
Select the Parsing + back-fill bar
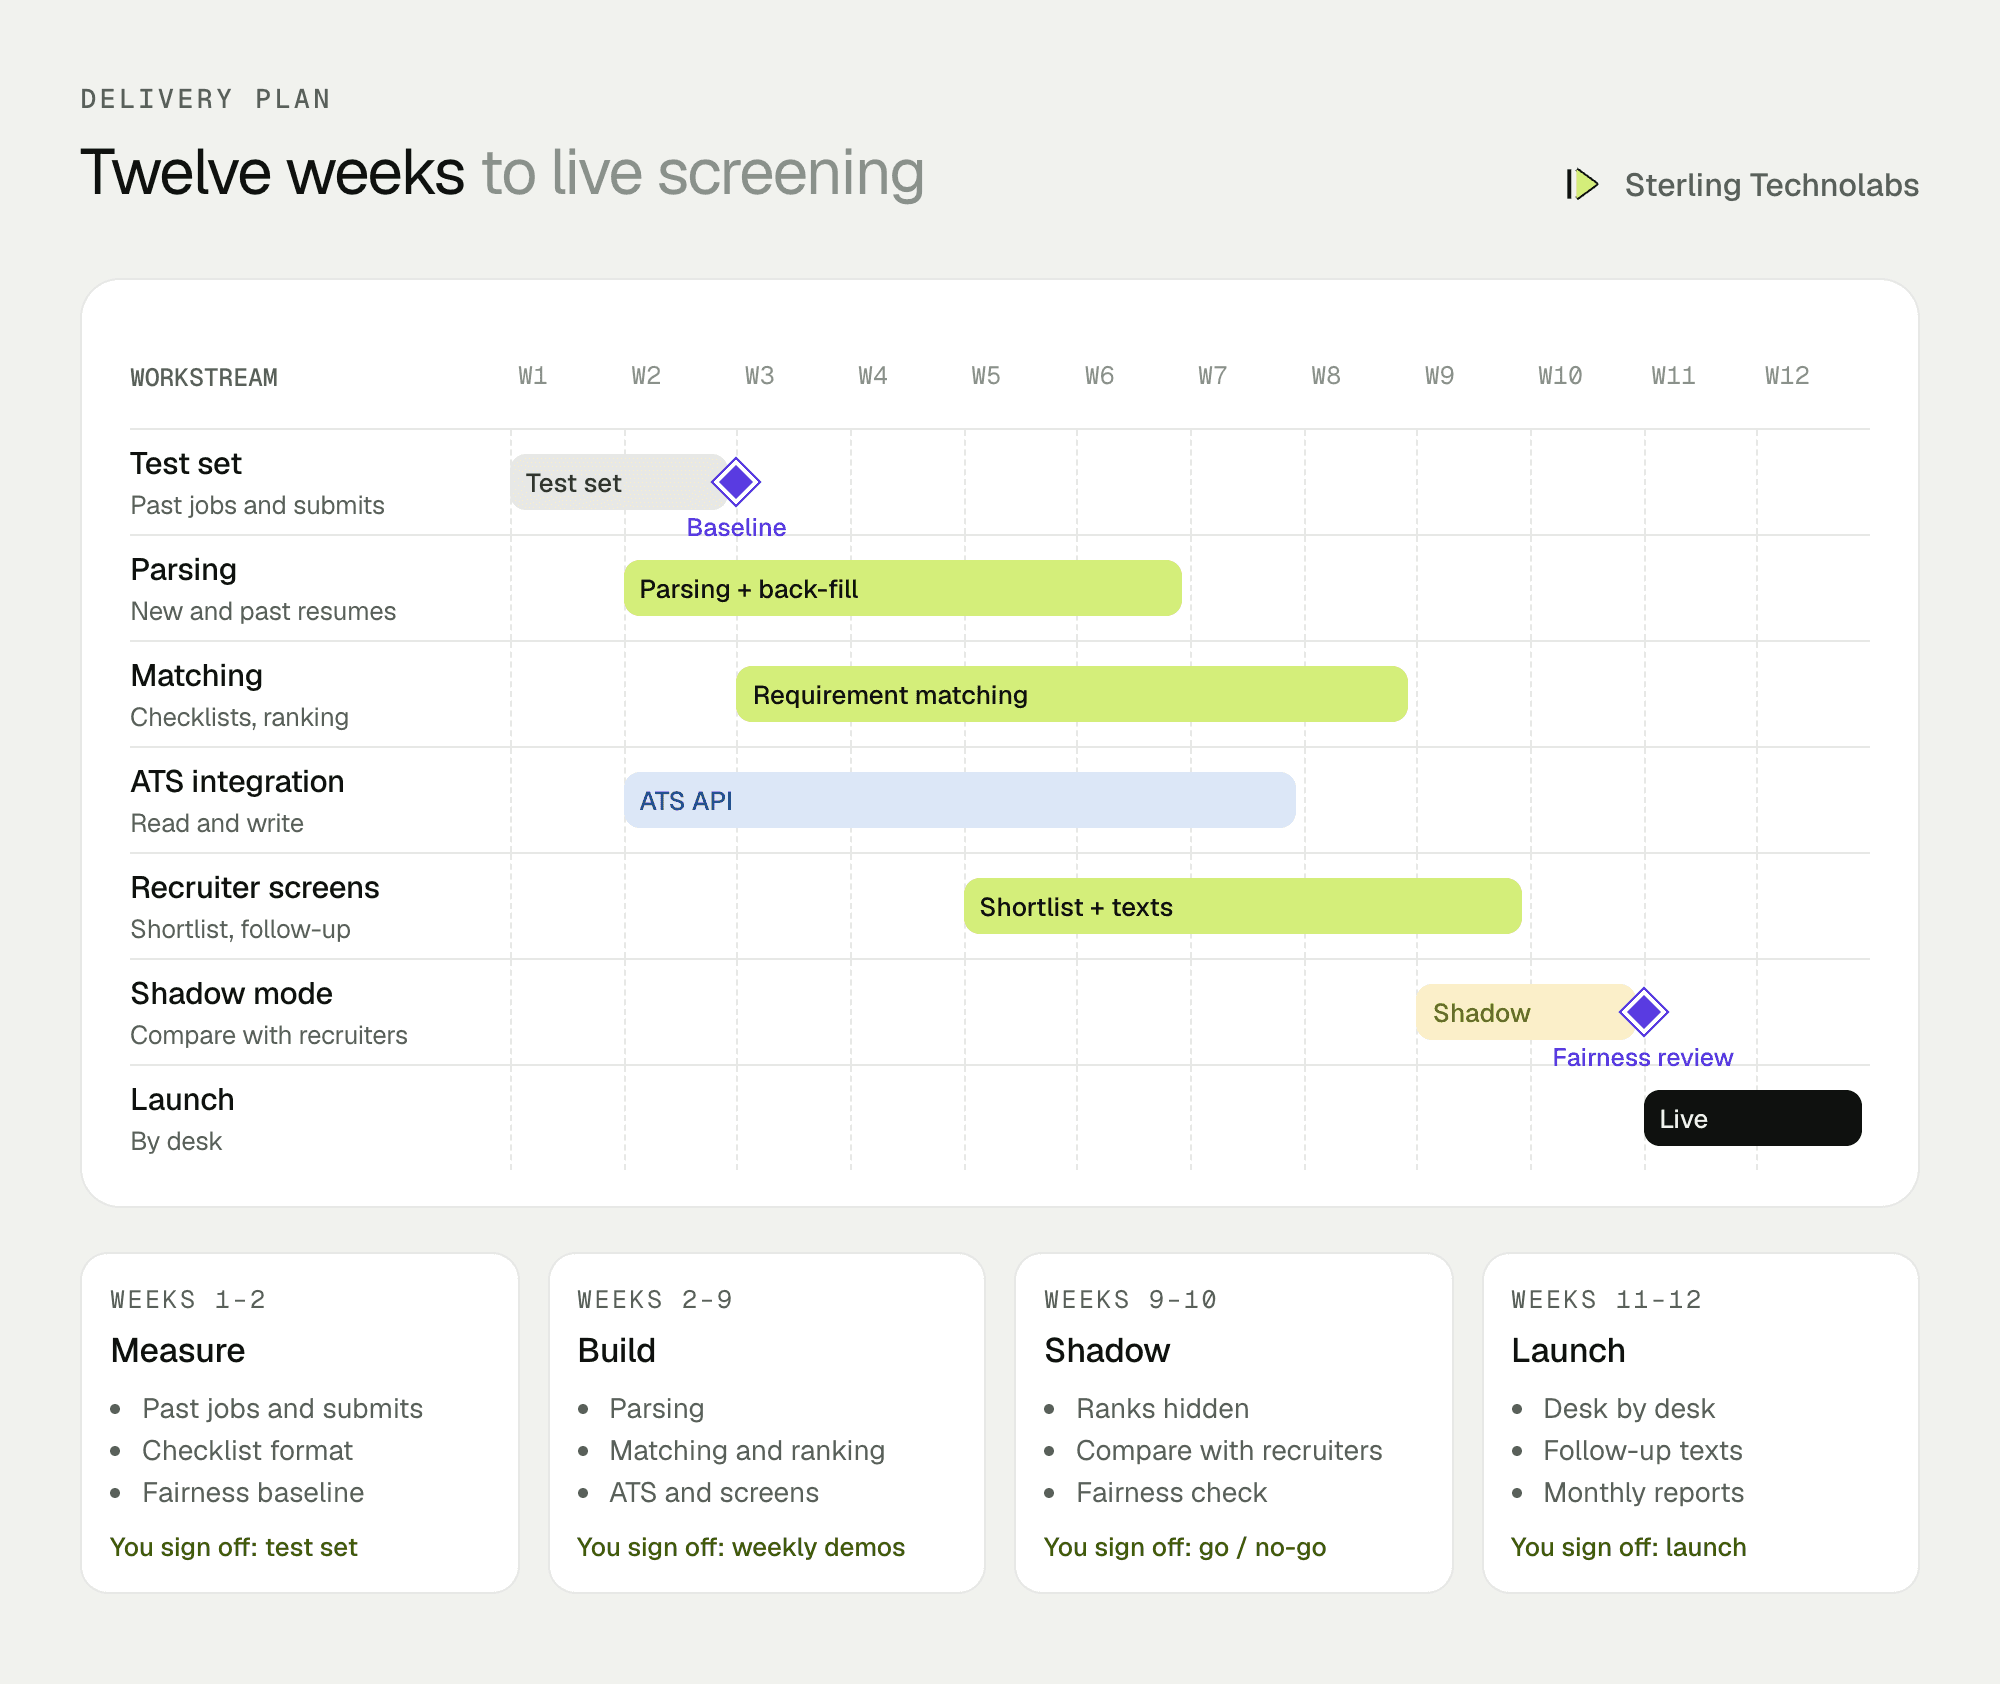point(903,588)
